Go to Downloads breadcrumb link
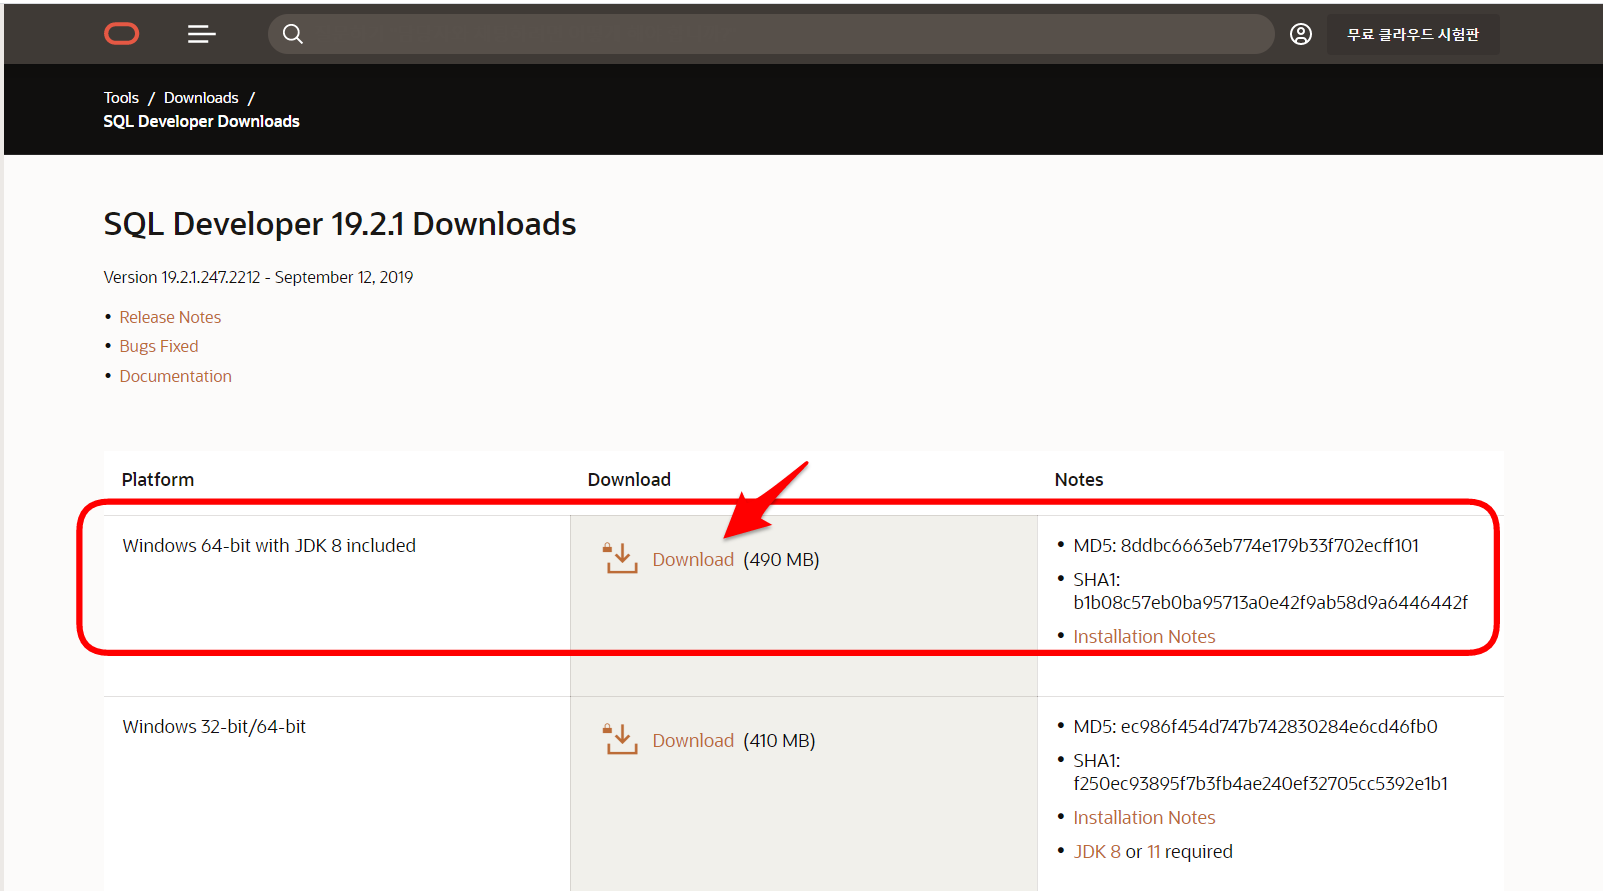This screenshot has height=891, width=1603. click(x=201, y=97)
